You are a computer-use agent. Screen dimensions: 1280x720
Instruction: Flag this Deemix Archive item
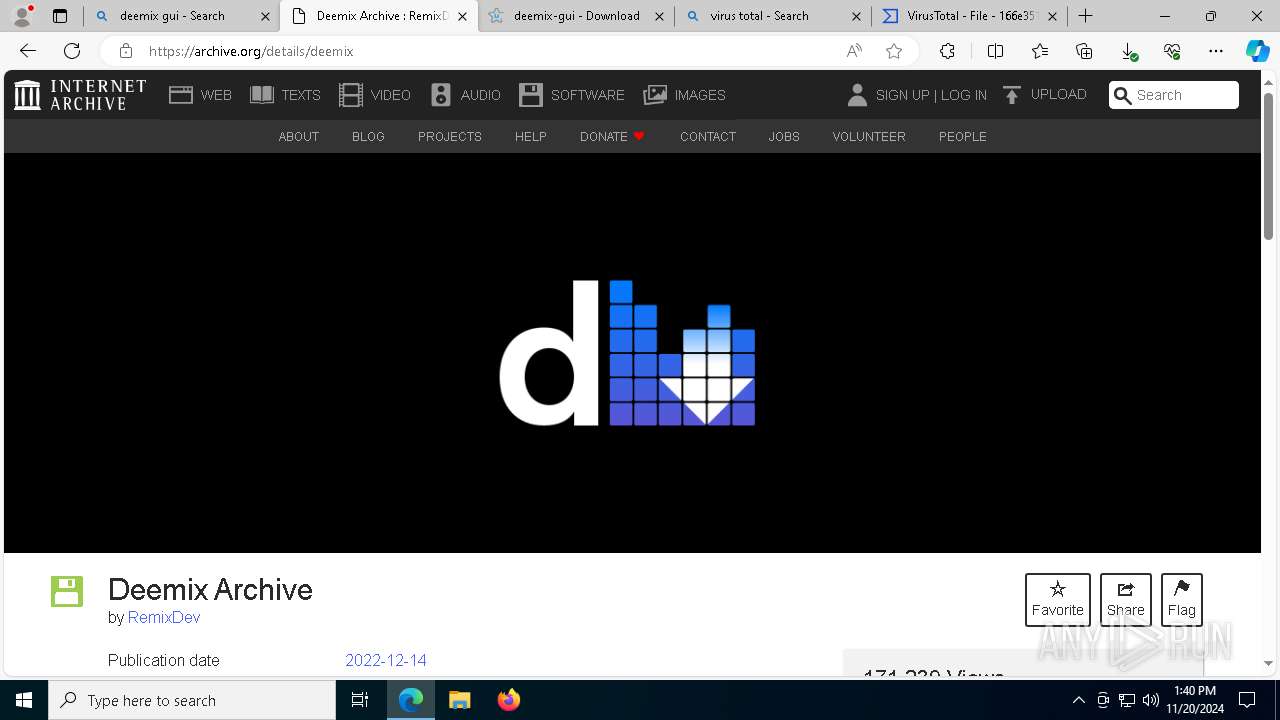coord(1182,600)
